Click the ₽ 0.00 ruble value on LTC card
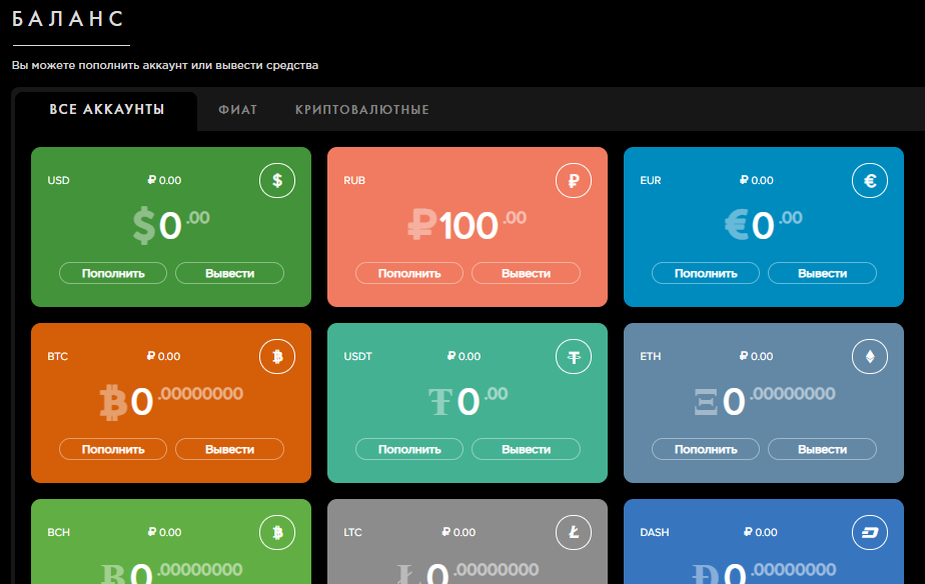The width and height of the screenshot is (925, 584). coord(459,532)
